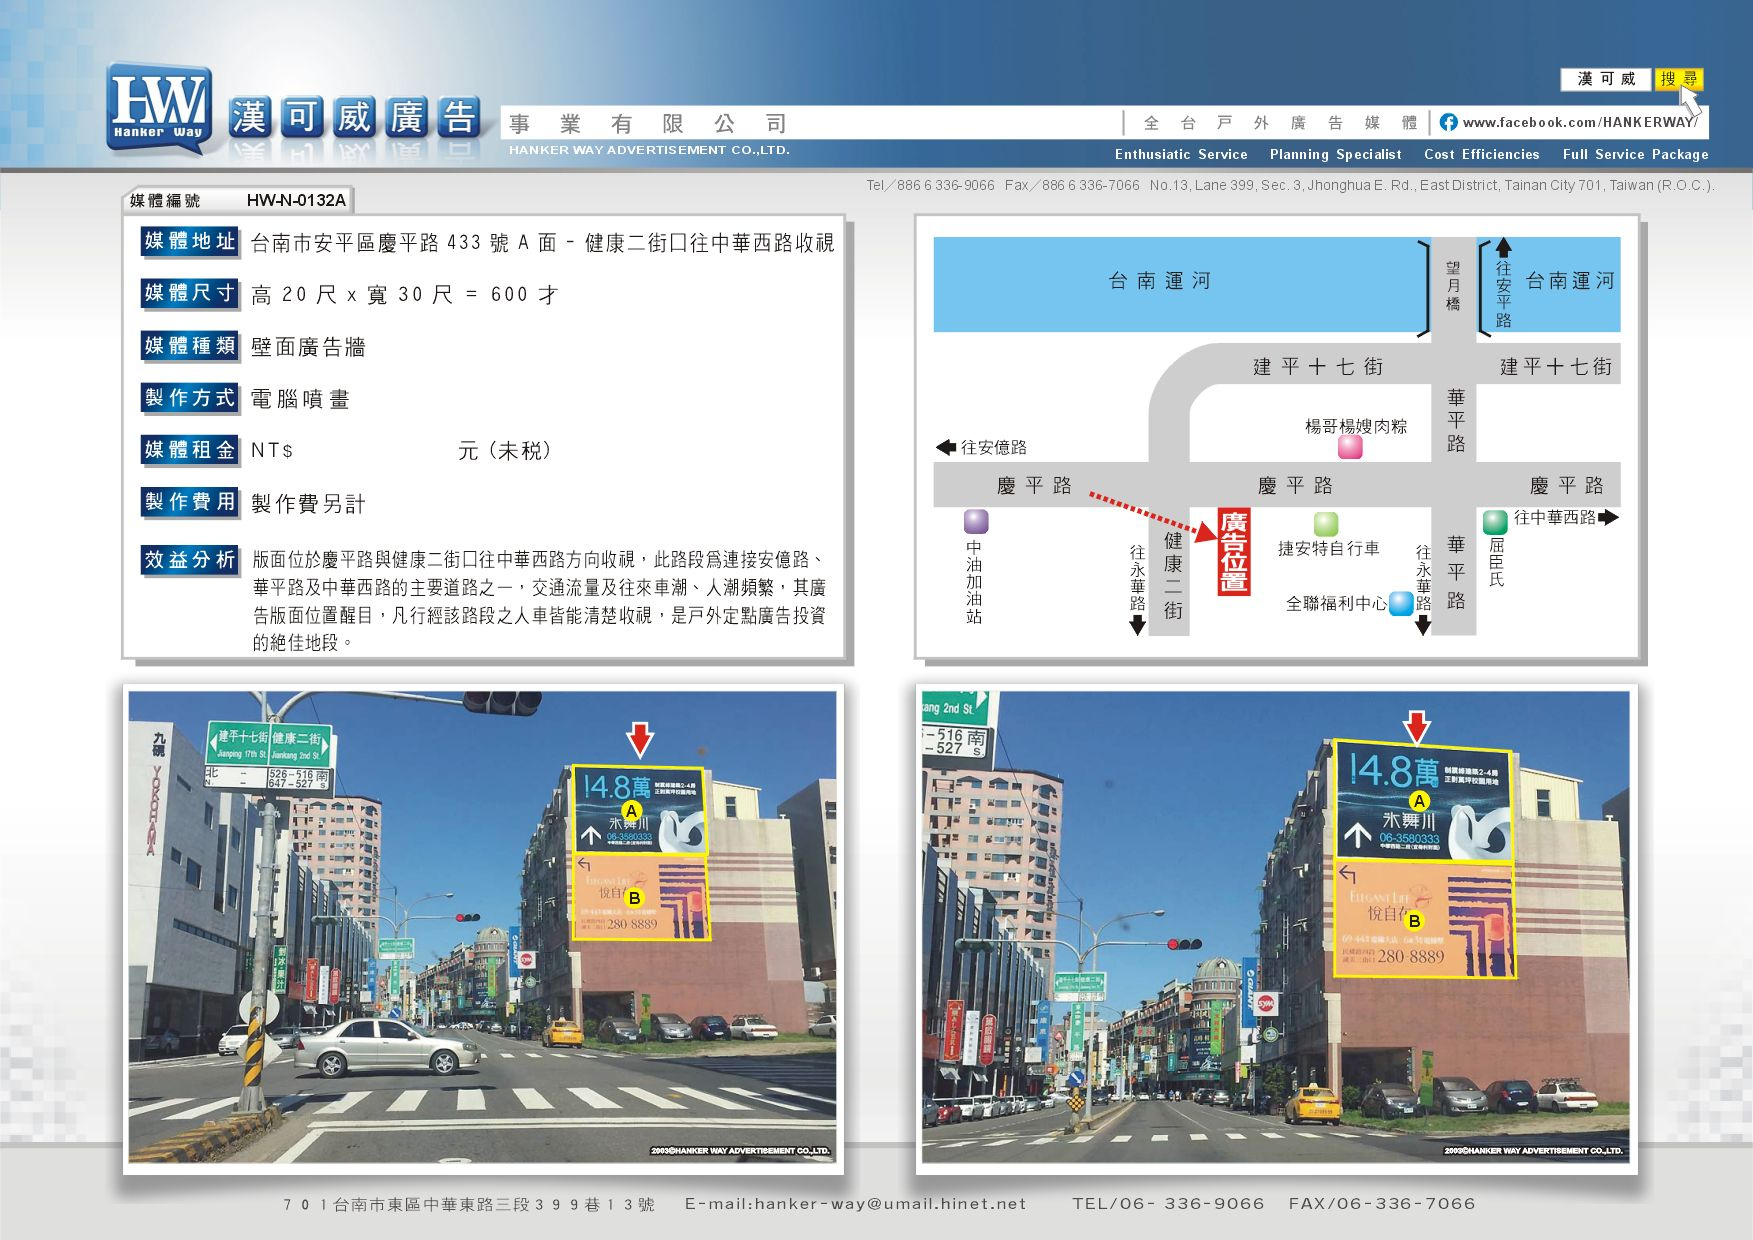Image resolution: width=1753 pixels, height=1240 pixels.
Task: Click the 壁面廣告牆 media type text
Action: [308, 347]
